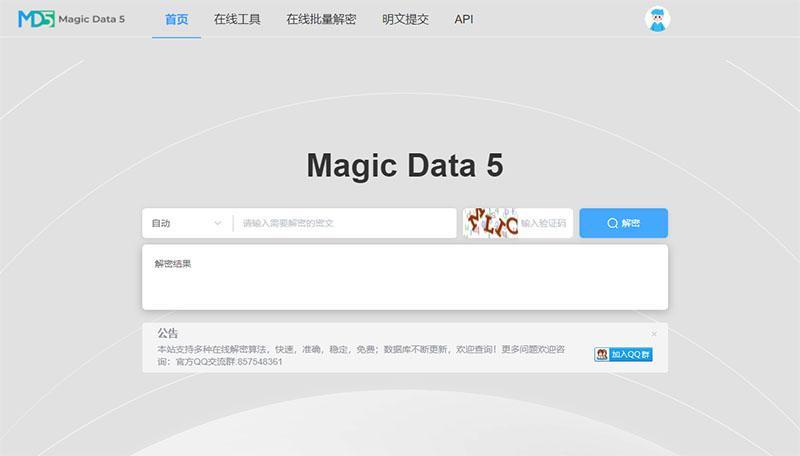
Task: Click the blue 解密 button
Action: (623, 223)
